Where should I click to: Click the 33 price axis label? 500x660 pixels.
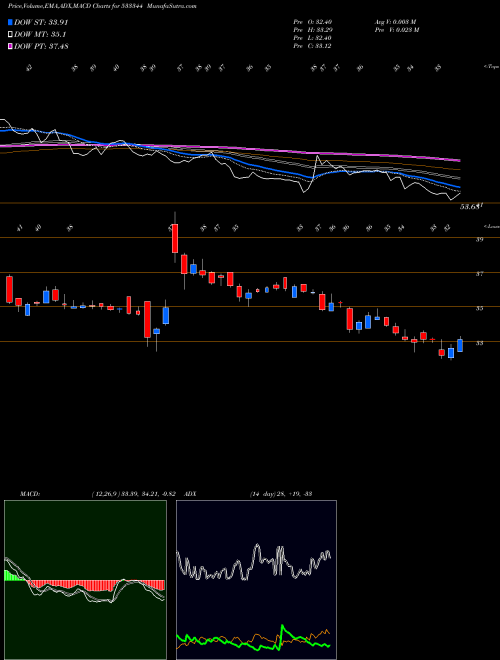pos(480,343)
